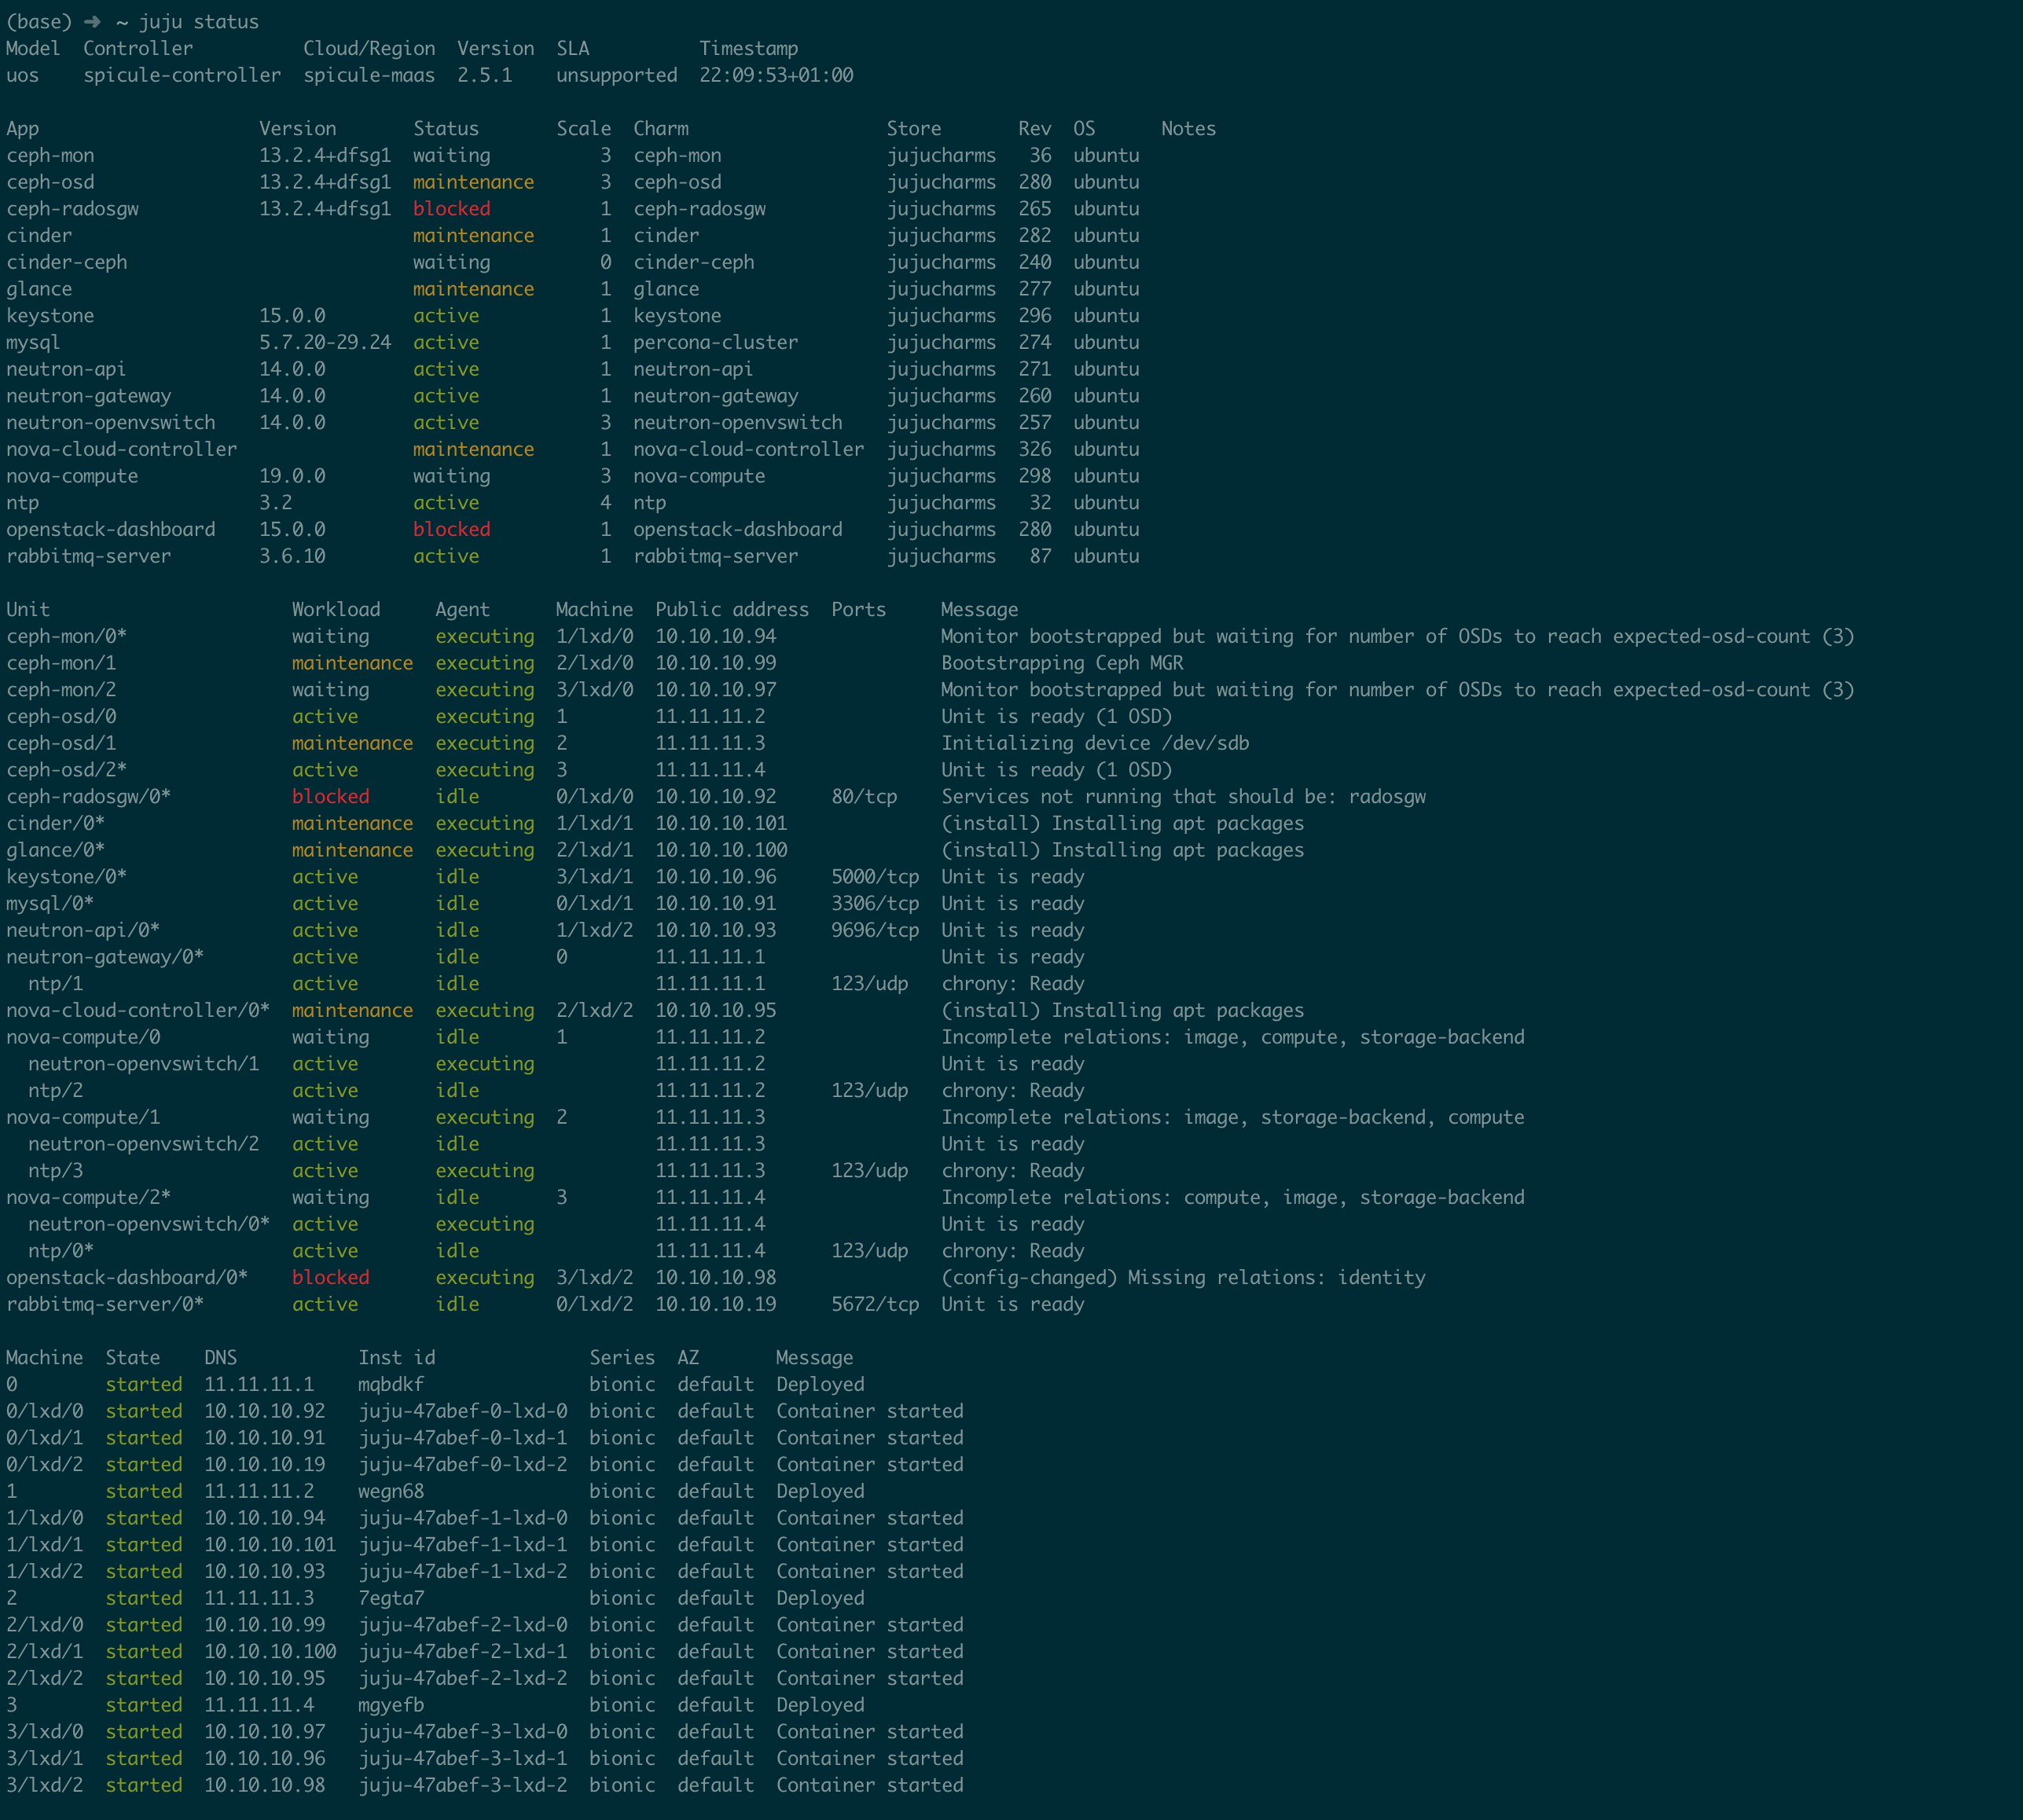Click the unit 'openstack-dashboard/0*'
Screen dimensions: 2023x1820
(127, 1277)
